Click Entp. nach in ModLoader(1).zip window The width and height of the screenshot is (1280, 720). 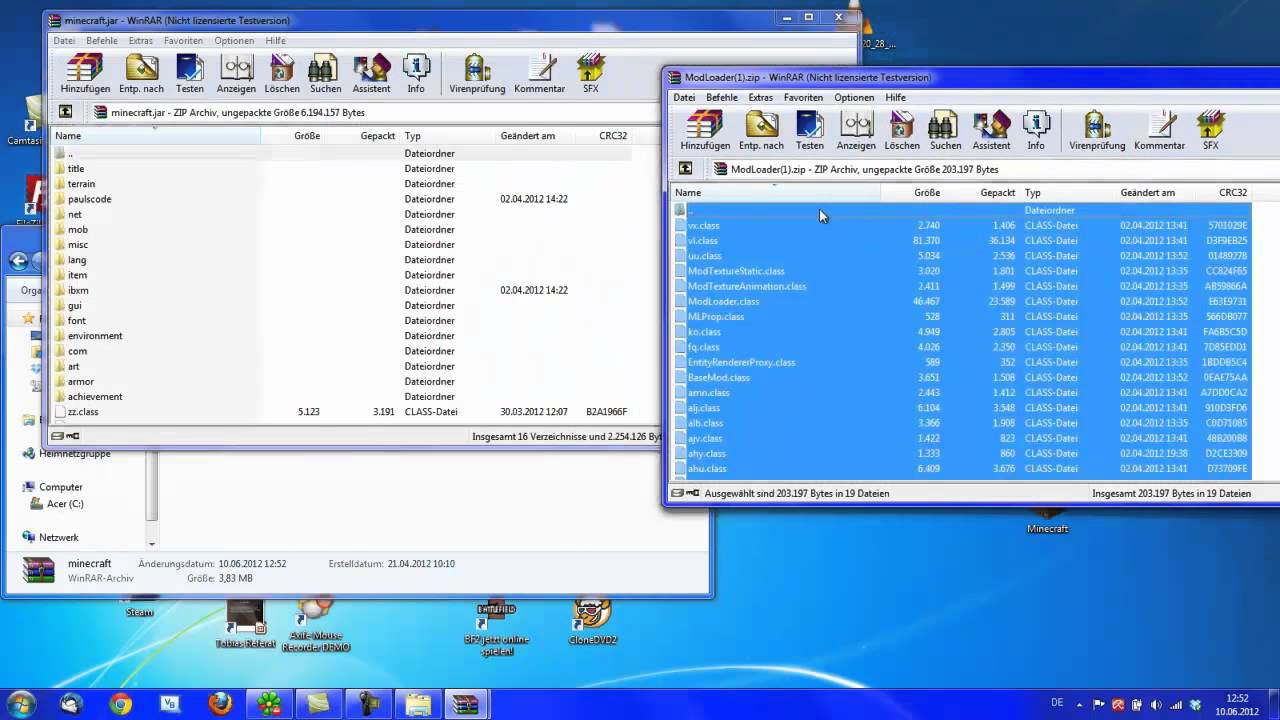click(x=761, y=130)
